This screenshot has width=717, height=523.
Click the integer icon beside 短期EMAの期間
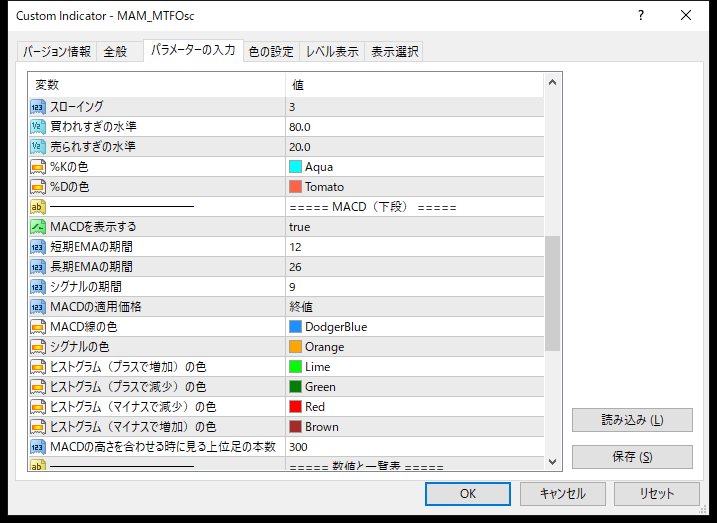coord(38,247)
